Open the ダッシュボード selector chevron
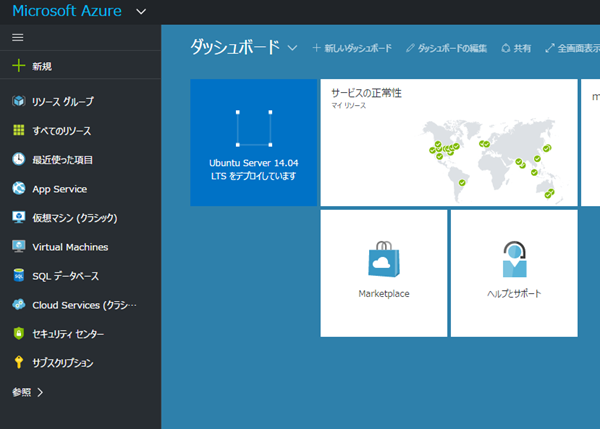Image resolution: width=600 pixels, height=429 pixels. click(292, 48)
